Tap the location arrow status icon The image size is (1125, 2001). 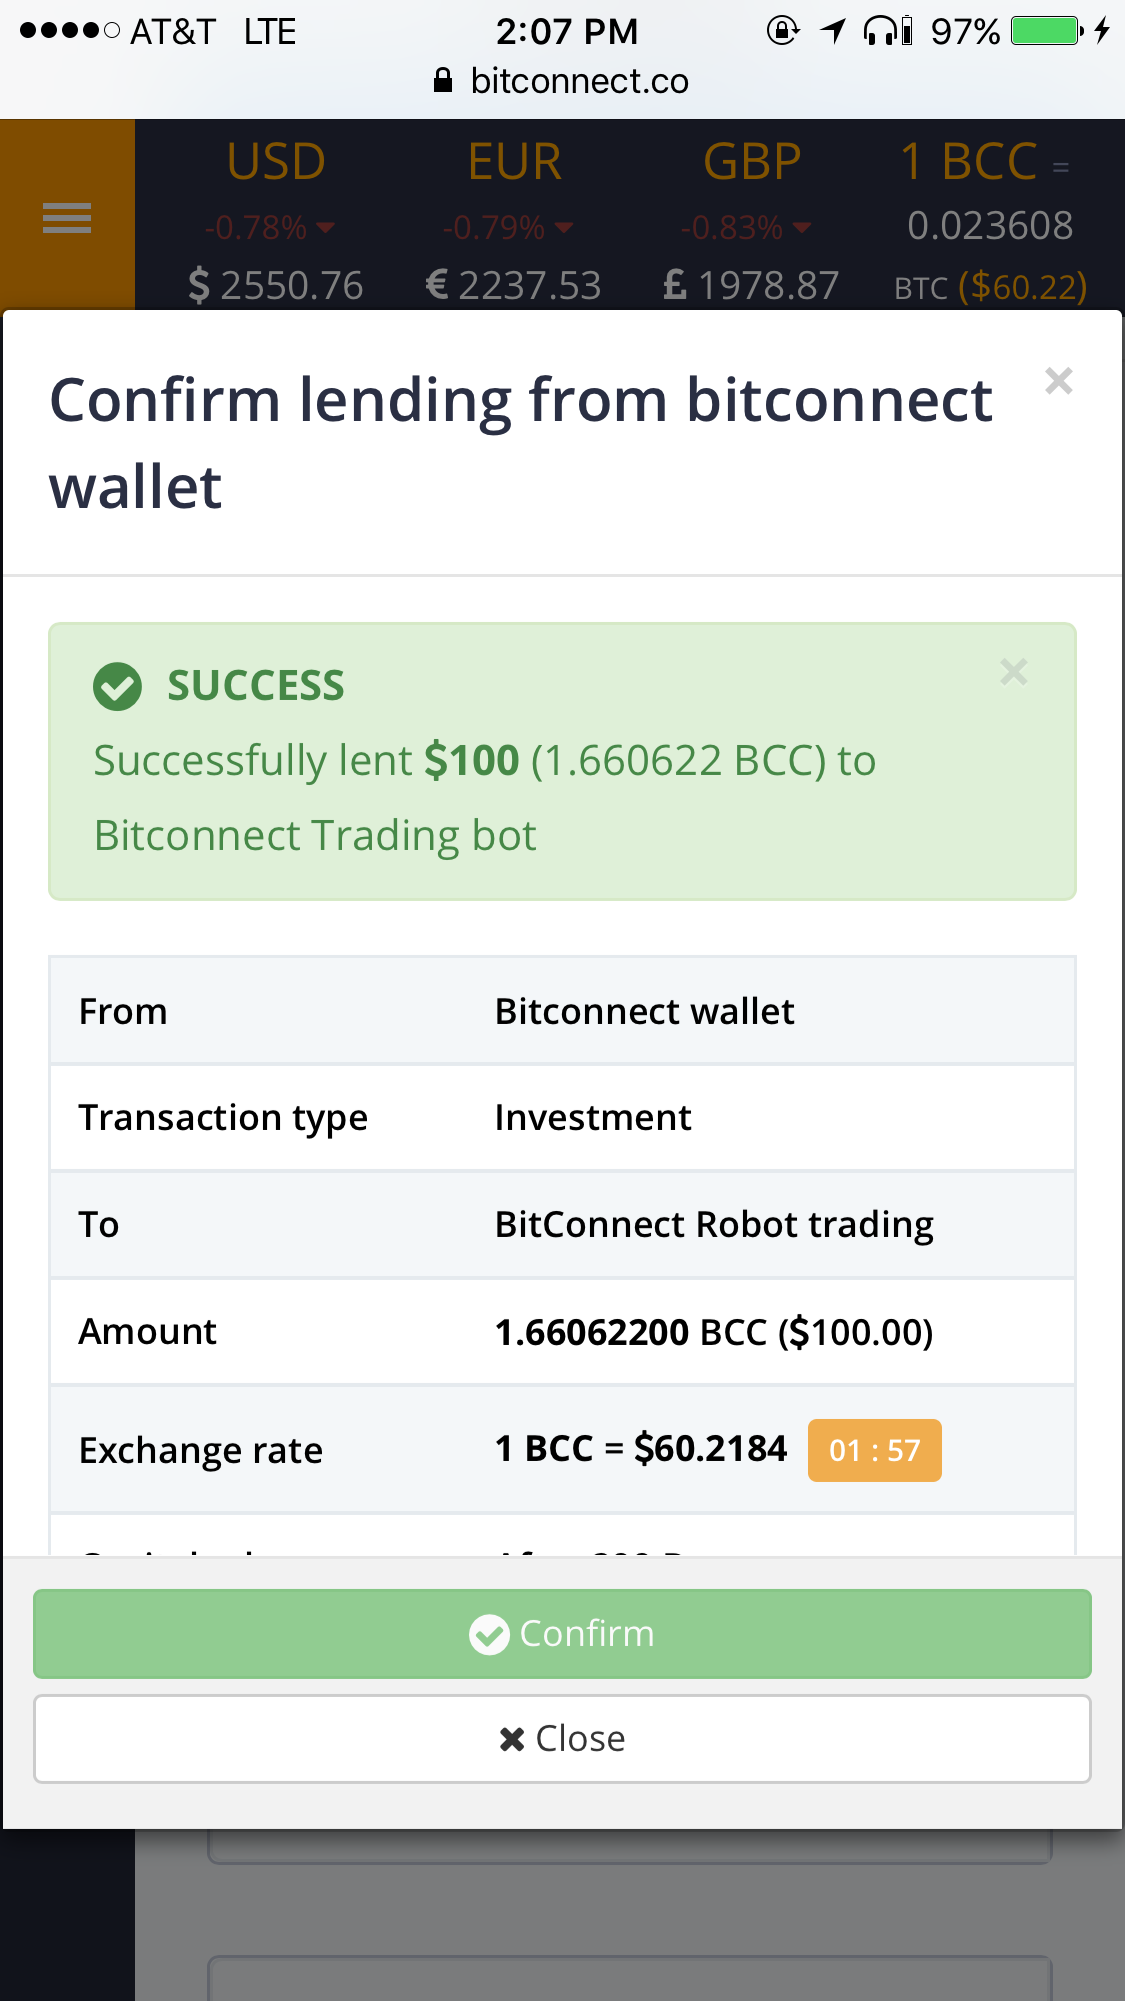(x=833, y=31)
